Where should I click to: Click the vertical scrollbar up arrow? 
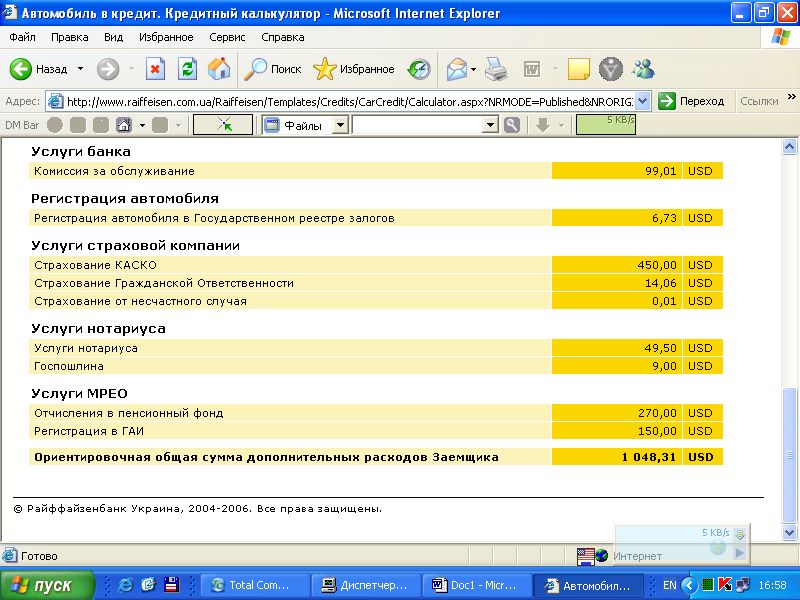point(789,148)
